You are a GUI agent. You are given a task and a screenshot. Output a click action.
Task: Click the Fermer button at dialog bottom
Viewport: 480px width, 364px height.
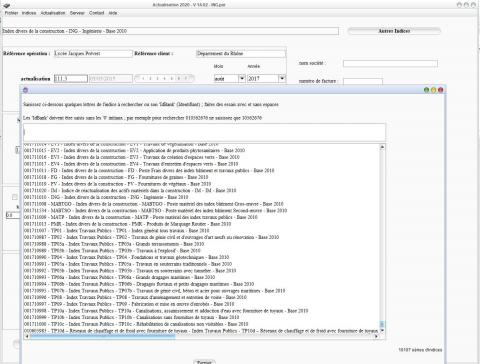pyautogui.click(x=204, y=362)
